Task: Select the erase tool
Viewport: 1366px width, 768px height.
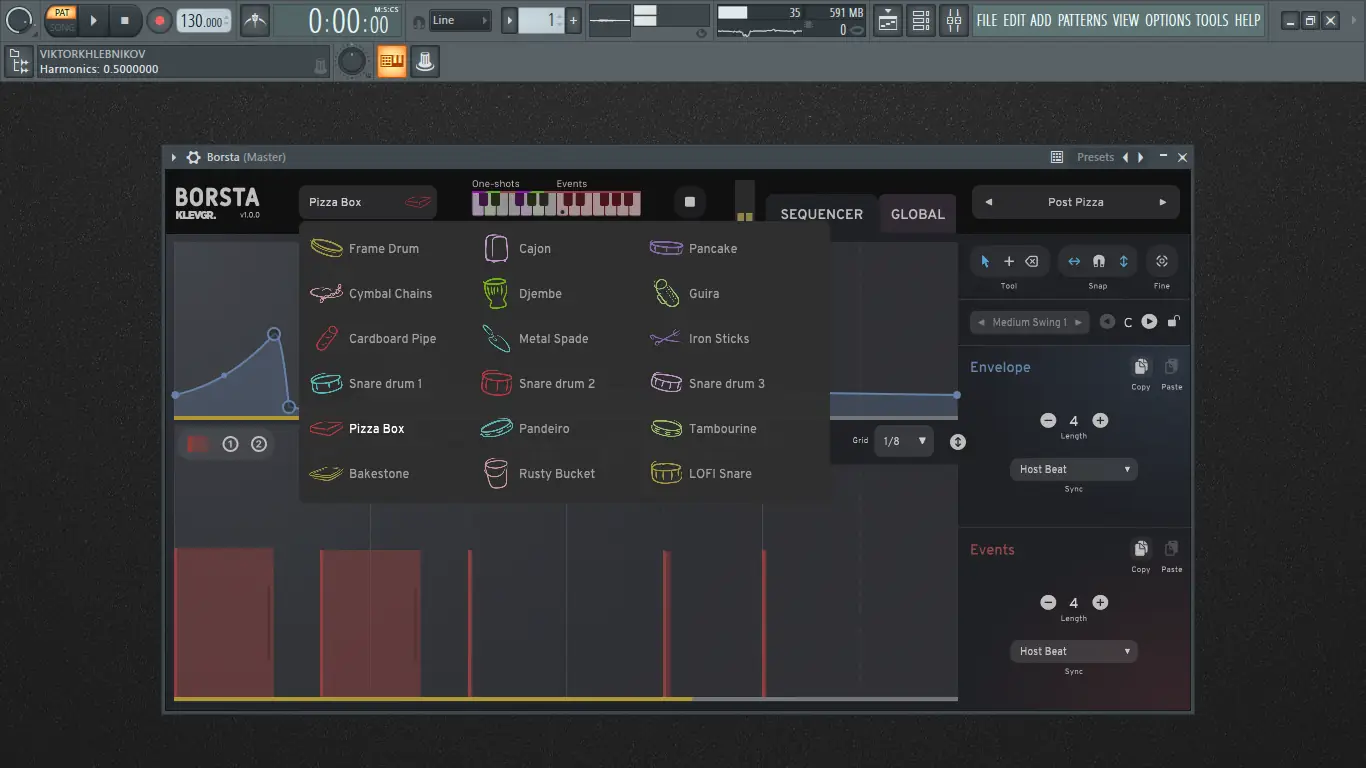Action: 1032,261
